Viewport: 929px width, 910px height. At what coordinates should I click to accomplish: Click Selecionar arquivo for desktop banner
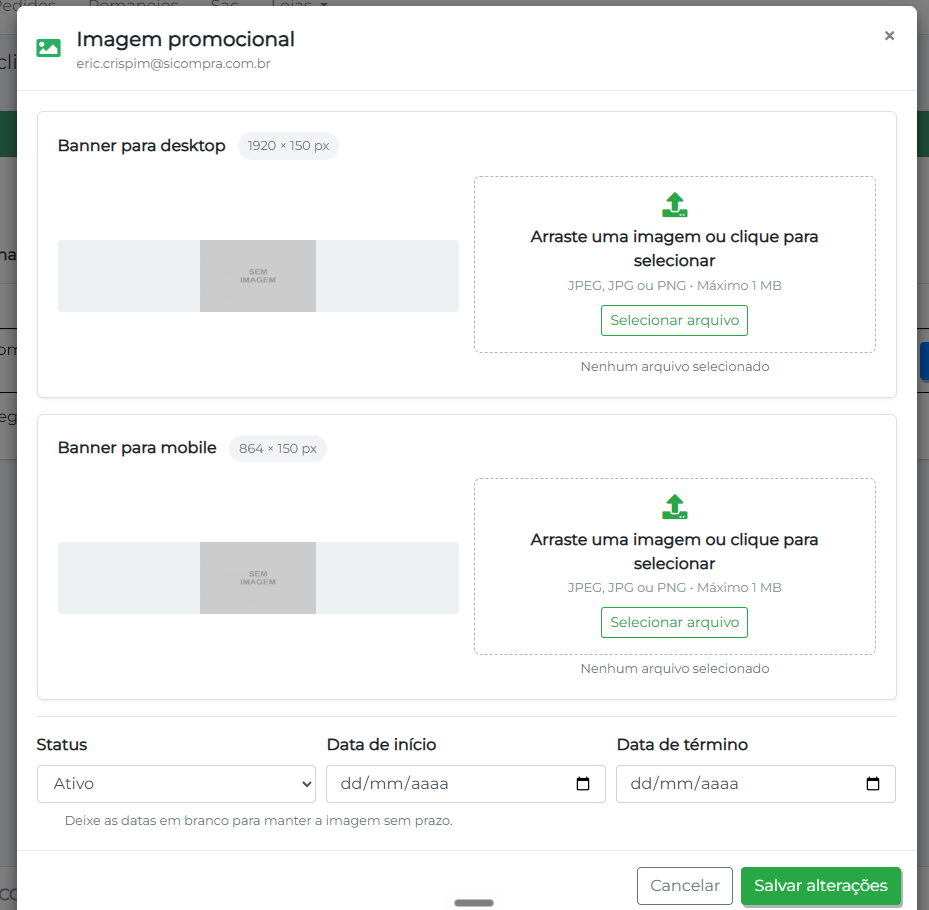674,321
